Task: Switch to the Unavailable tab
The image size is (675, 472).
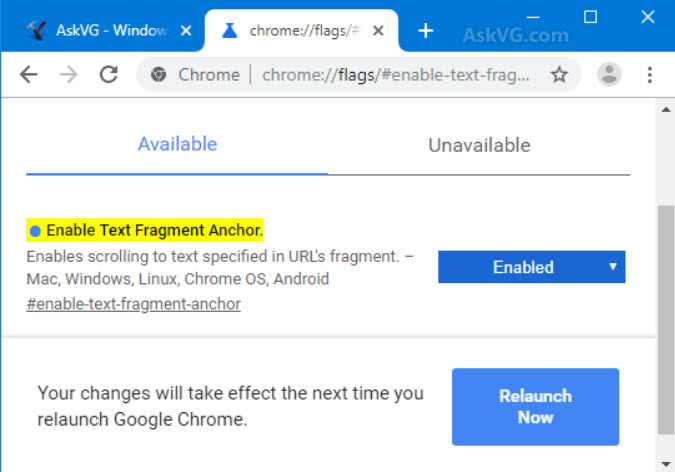Action: (479, 145)
